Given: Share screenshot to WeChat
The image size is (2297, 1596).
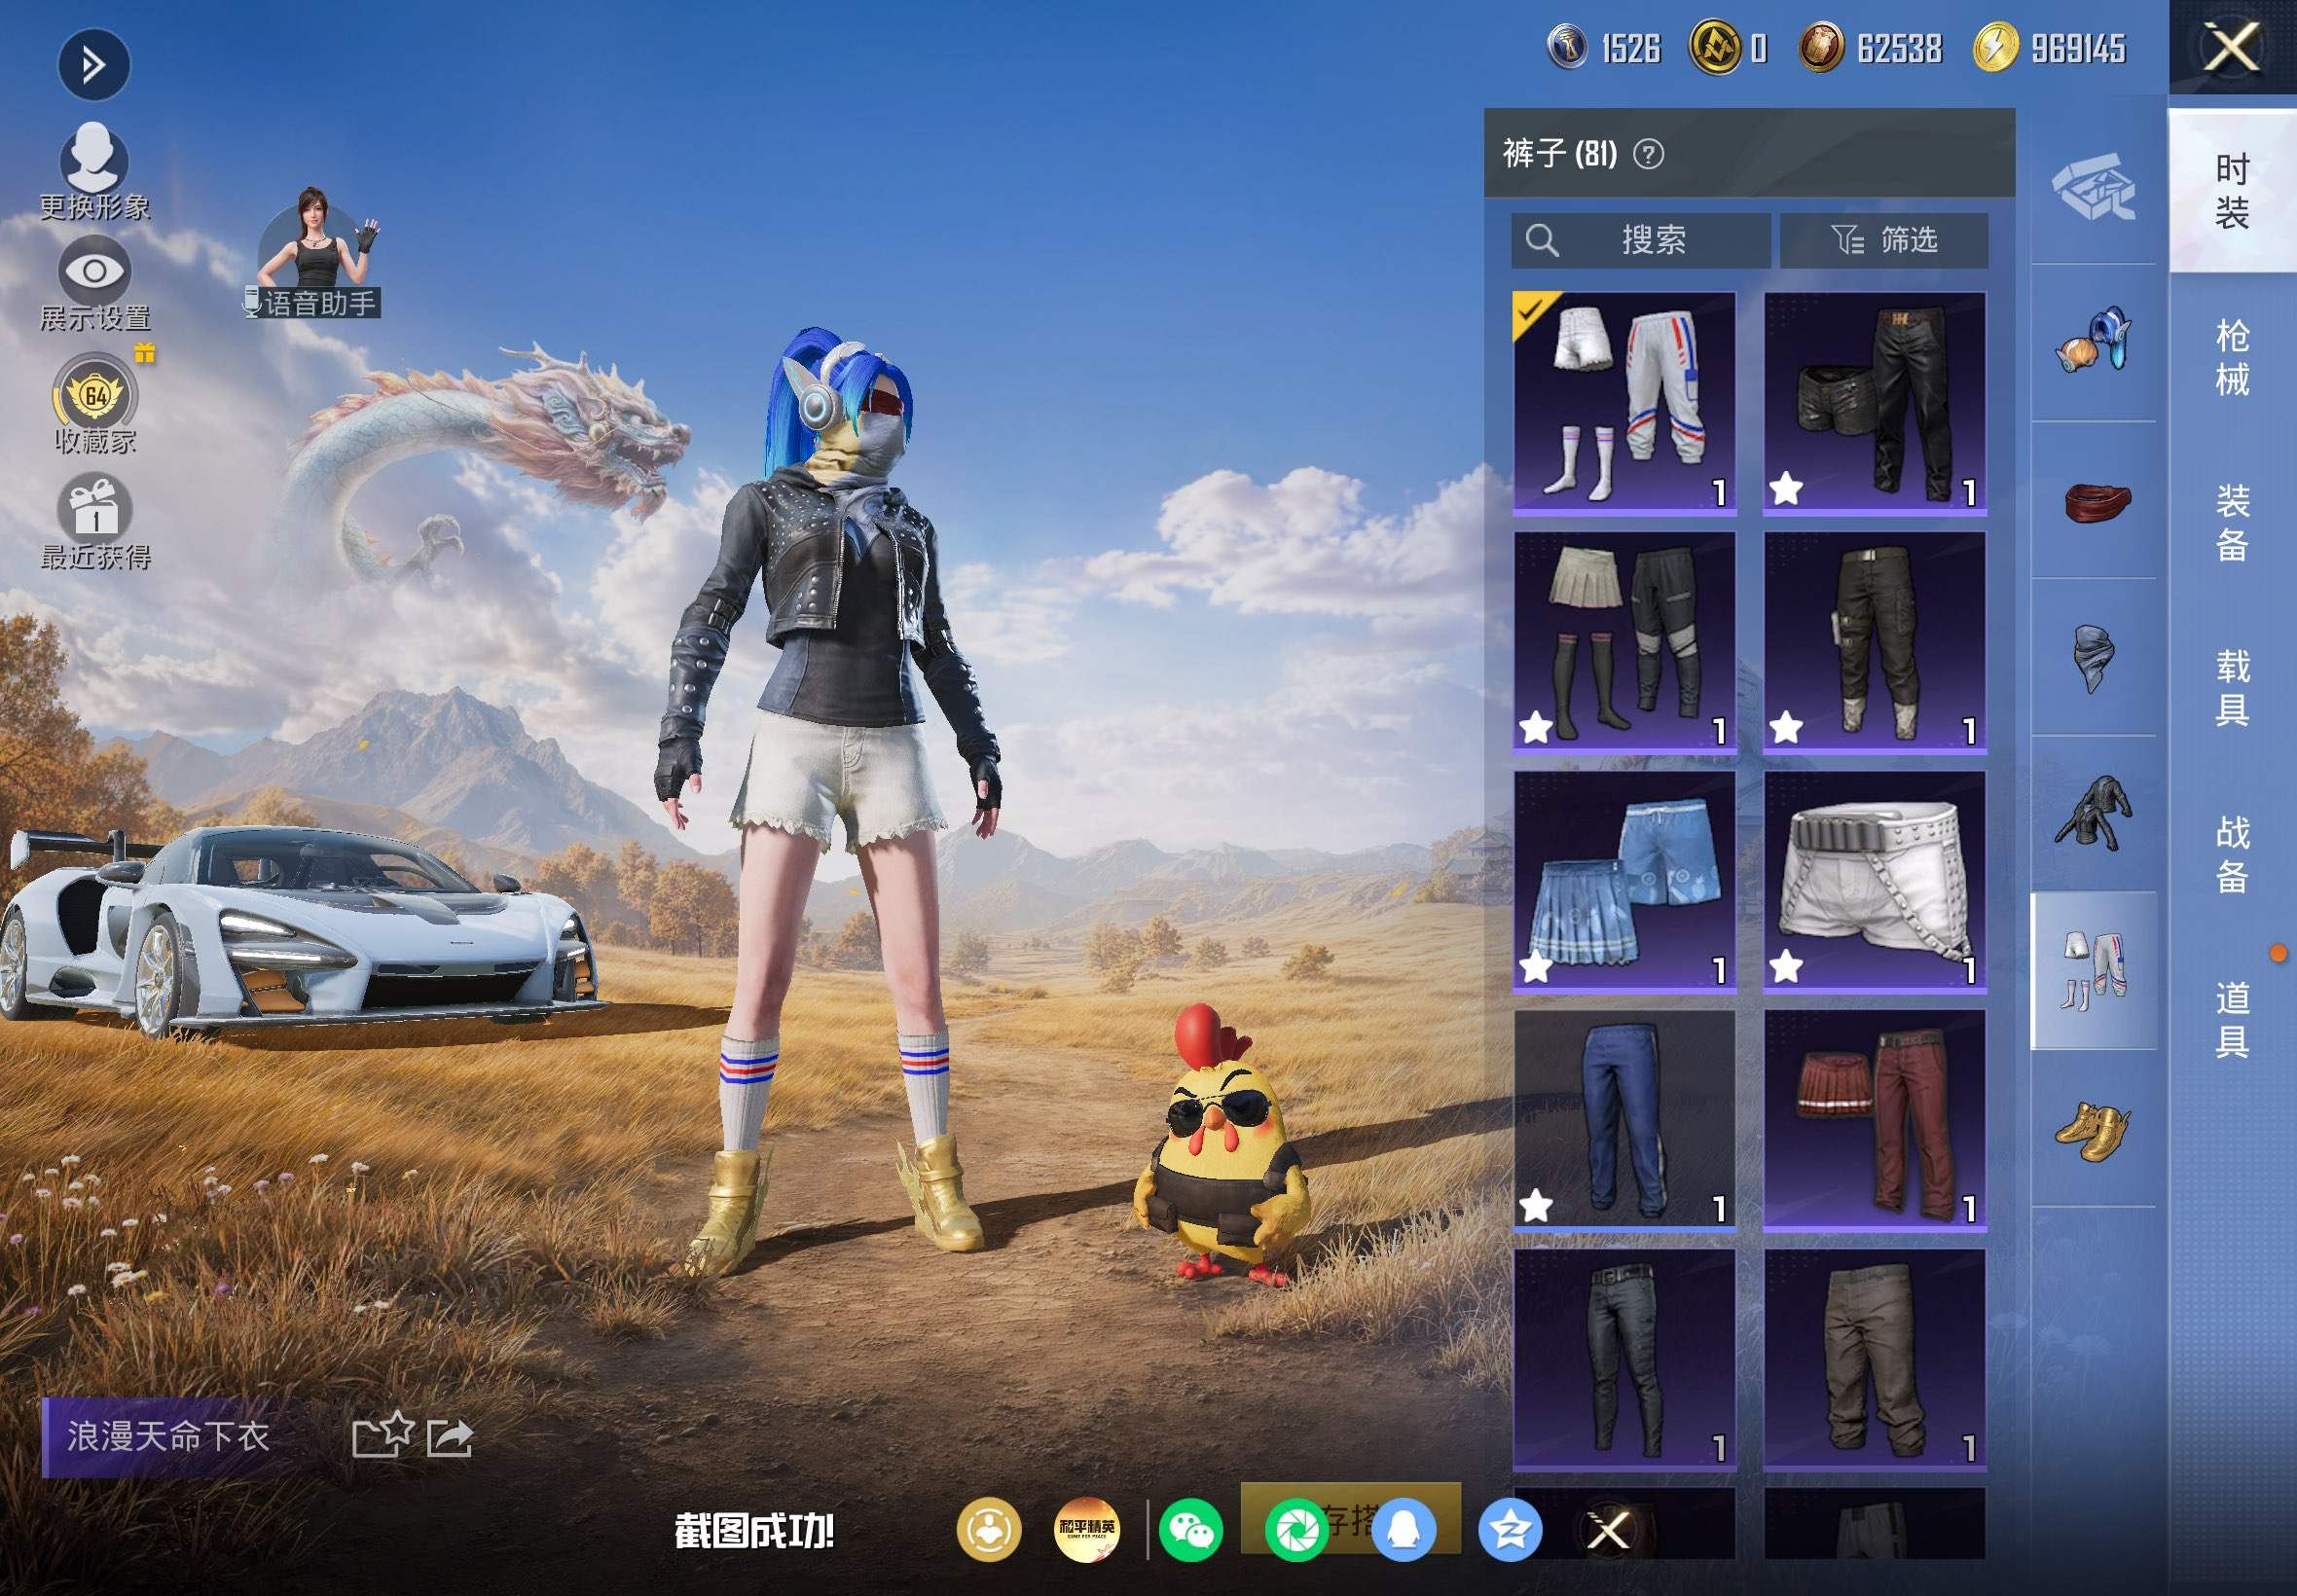Looking at the screenshot, I should pyautogui.click(x=1190, y=1530).
